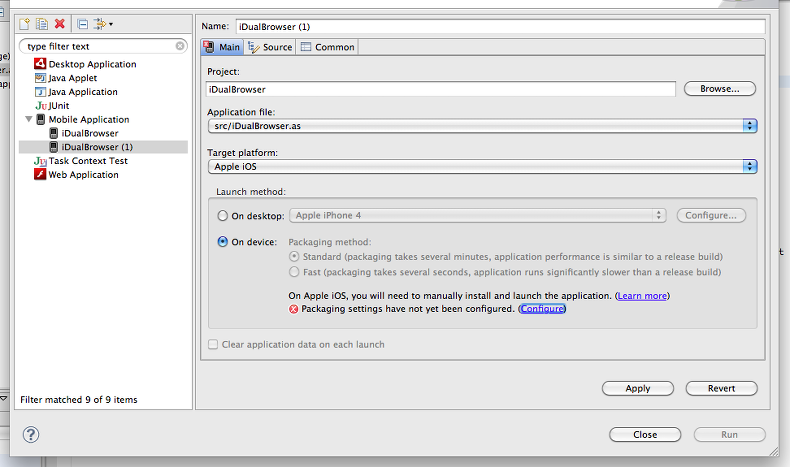Open the Target platform dropdown
The image size is (790, 467).
pos(483,166)
